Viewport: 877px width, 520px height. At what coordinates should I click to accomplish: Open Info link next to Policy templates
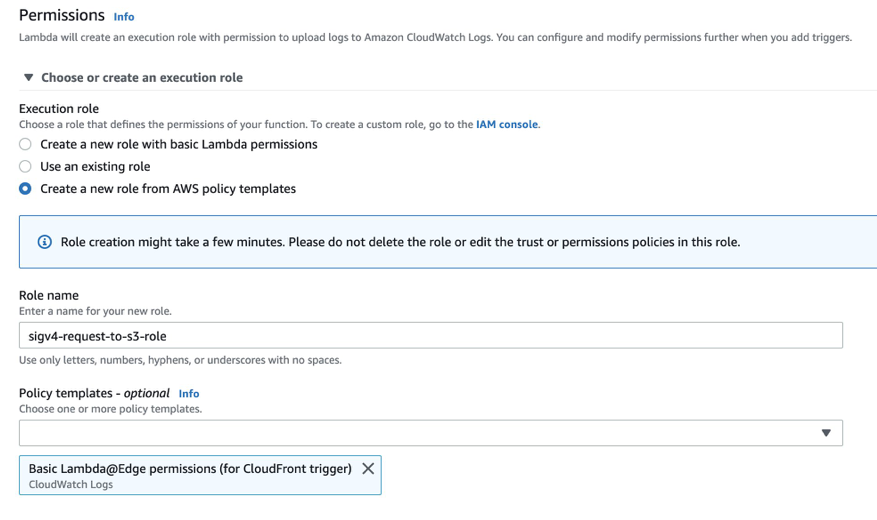point(189,394)
